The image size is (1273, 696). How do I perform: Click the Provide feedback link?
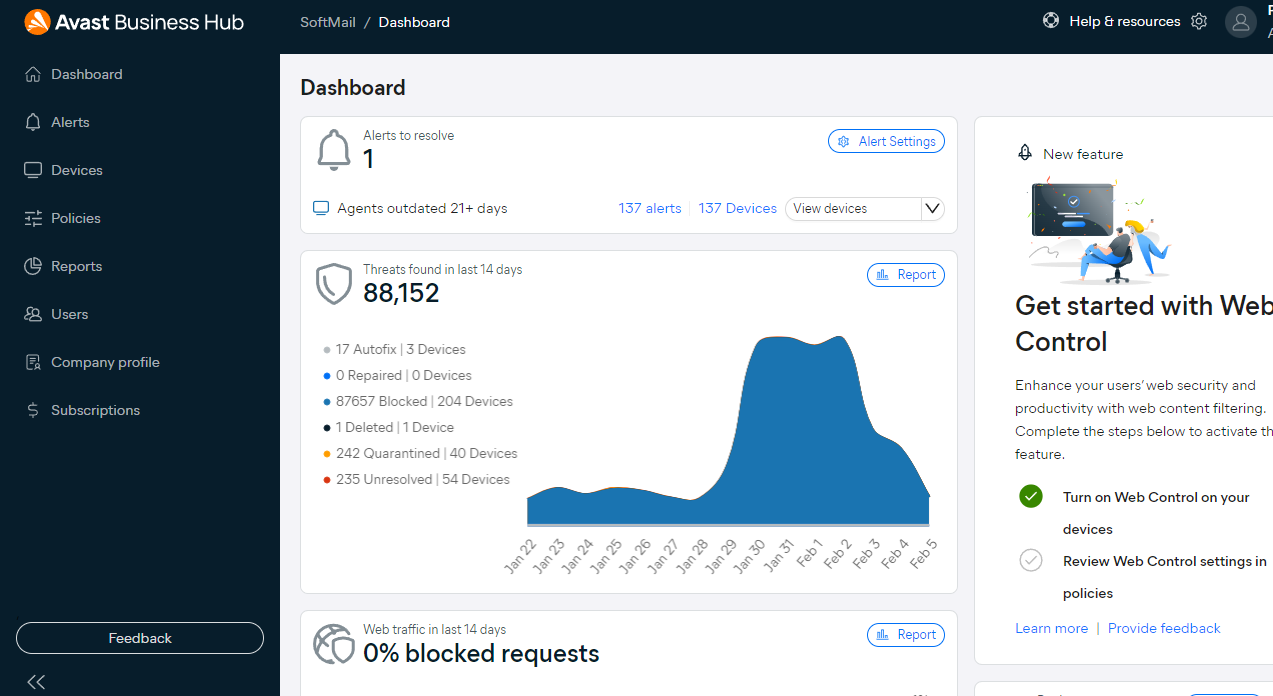[x=1164, y=628]
